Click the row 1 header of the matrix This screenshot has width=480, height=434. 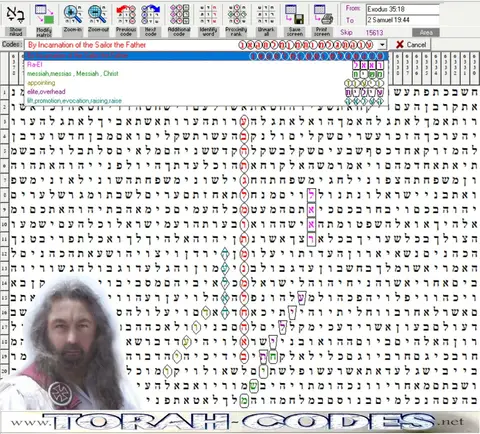point(4,92)
